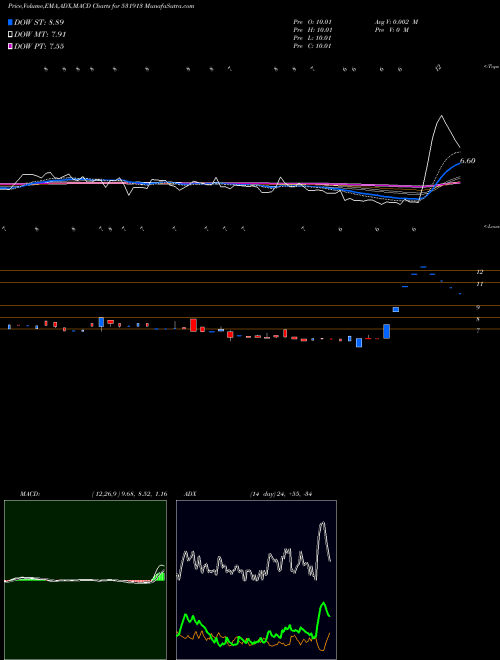Select the 'DOW PT: 7.55' legend text
The width and height of the screenshot is (500, 660).
[39, 47]
